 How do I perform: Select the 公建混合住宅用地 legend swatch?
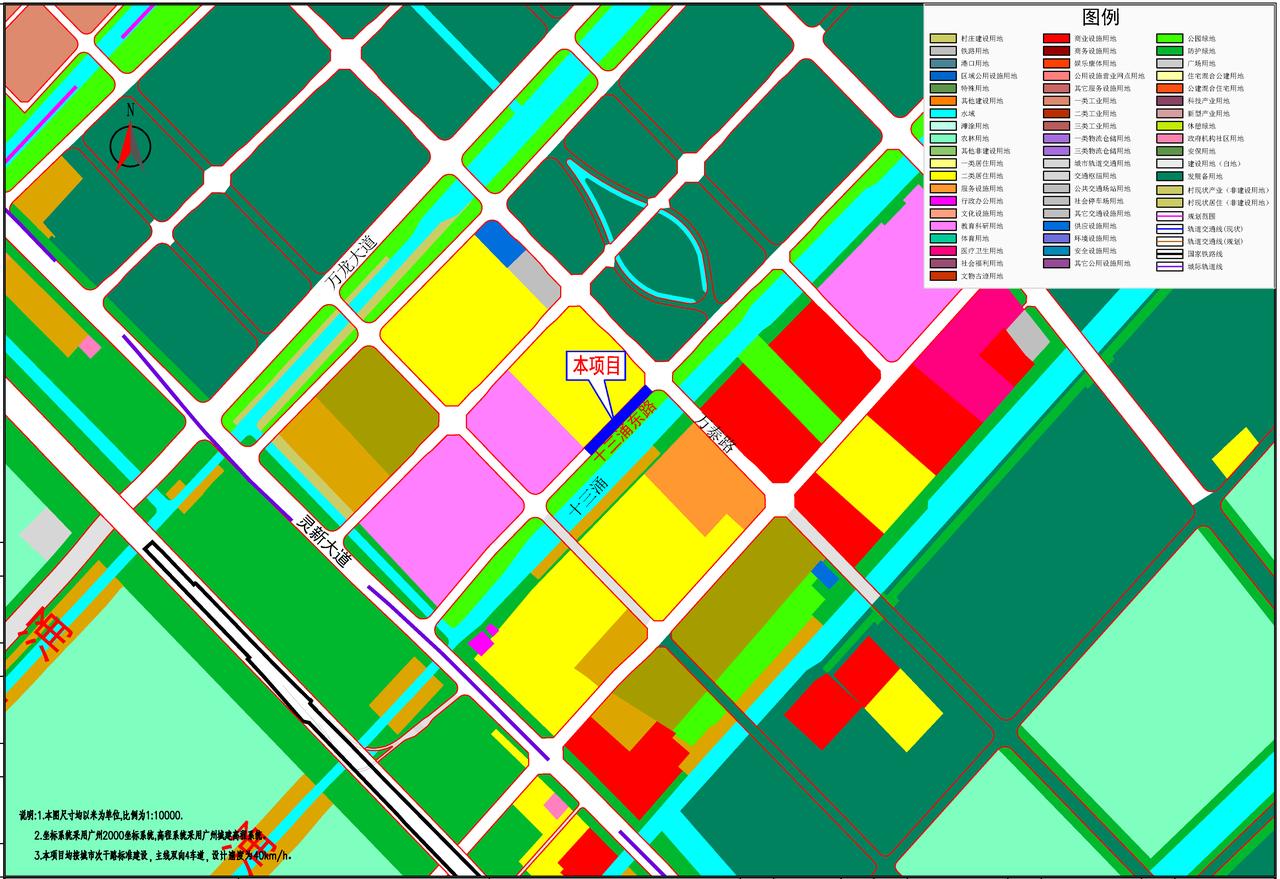(x=1170, y=89)
